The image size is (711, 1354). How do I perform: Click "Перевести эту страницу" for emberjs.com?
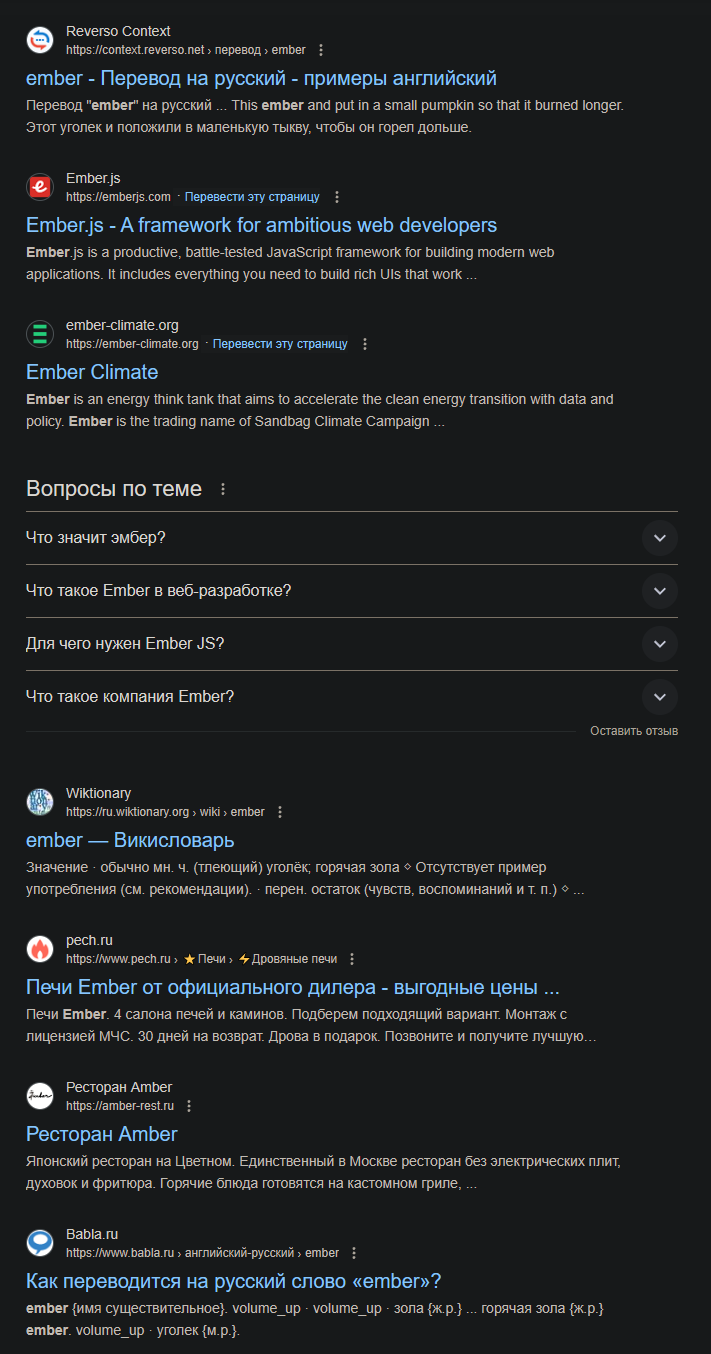click(x=252, y=197)
